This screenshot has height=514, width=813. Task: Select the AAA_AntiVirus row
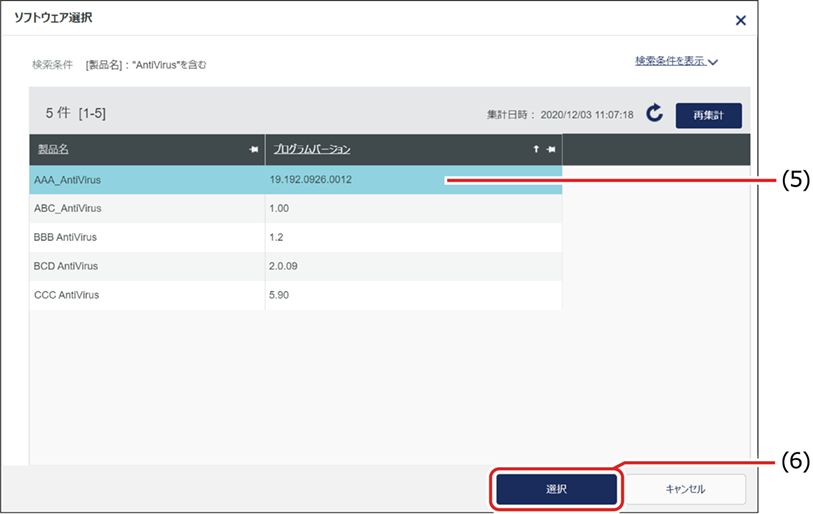click(x=296, y=180)
